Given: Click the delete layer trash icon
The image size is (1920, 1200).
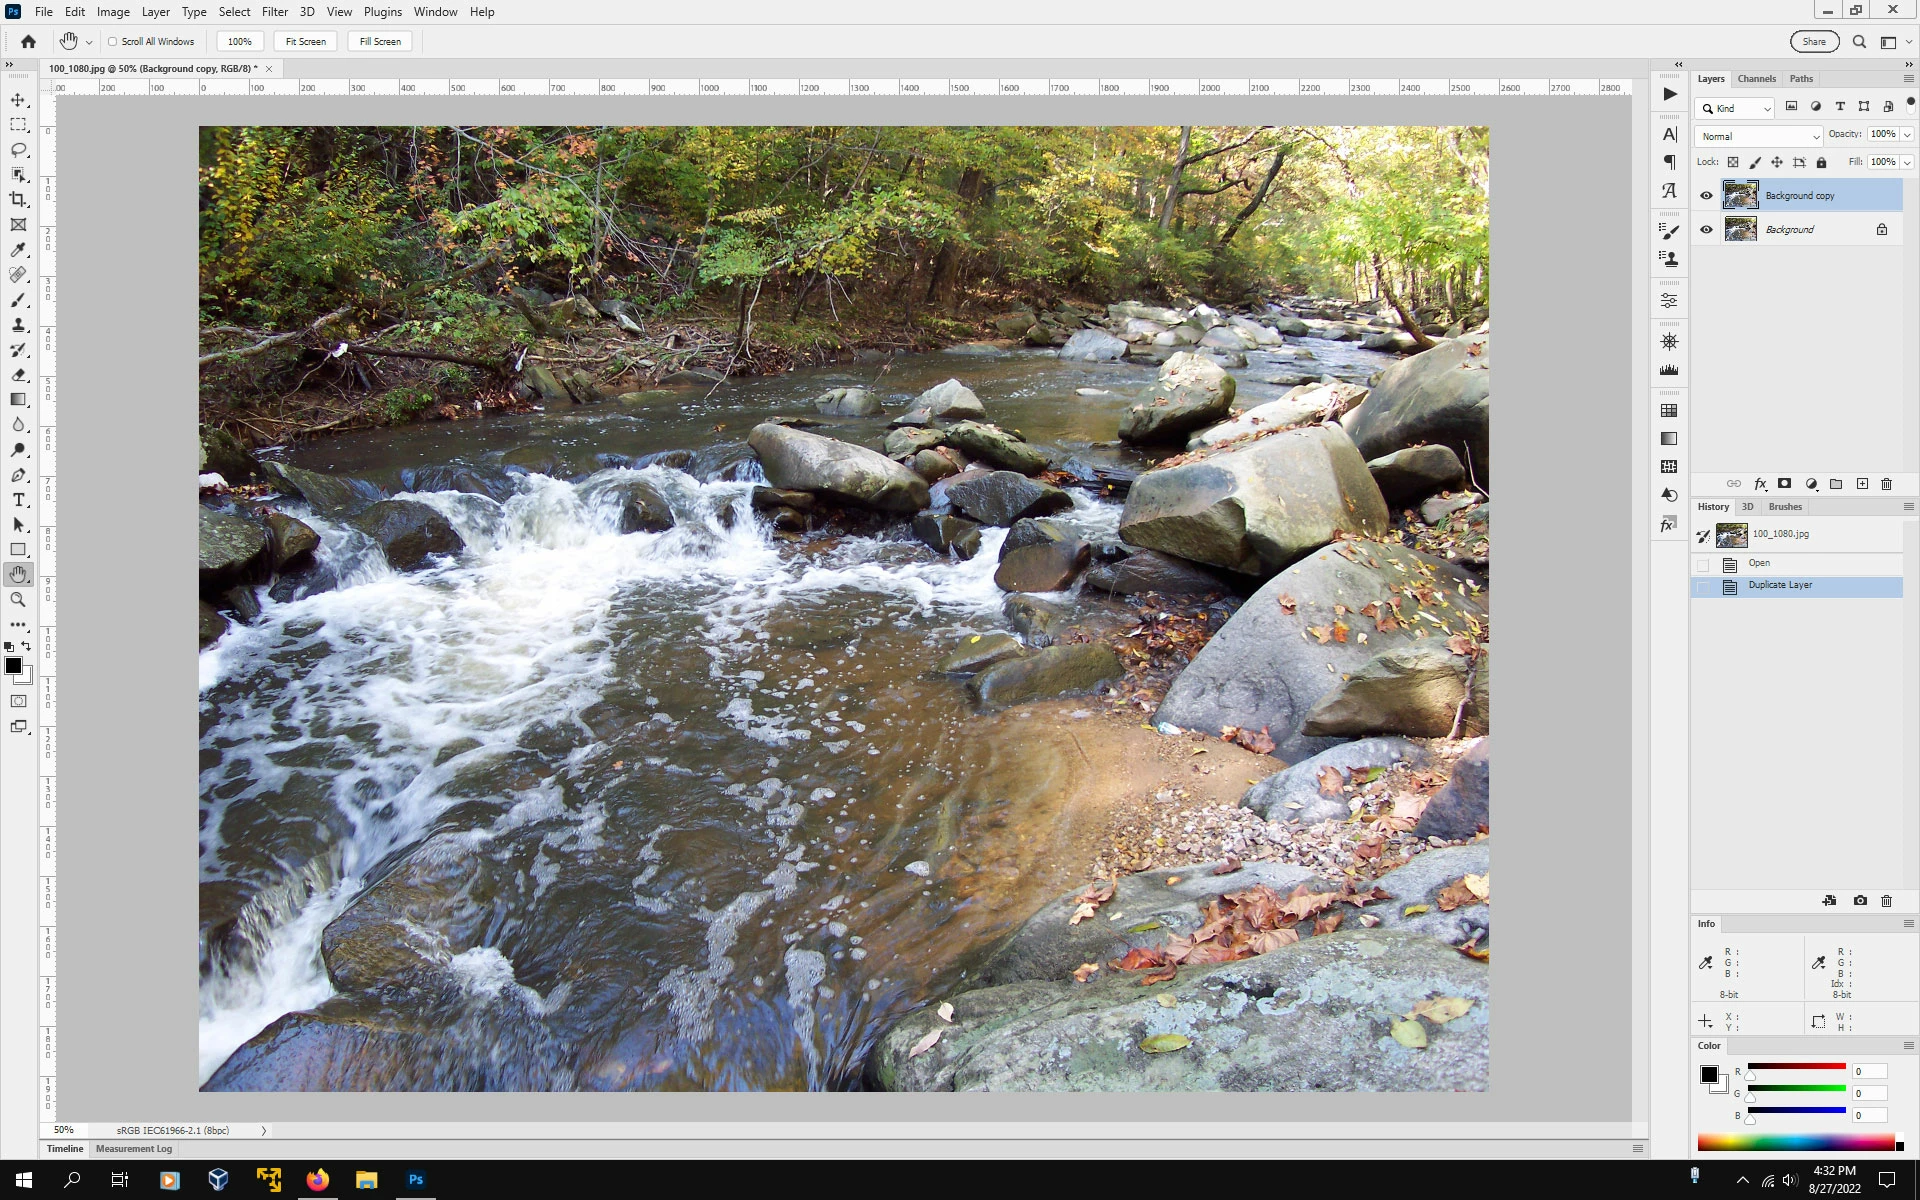Looking at the screenshot, I should (x=1886, y=484).
